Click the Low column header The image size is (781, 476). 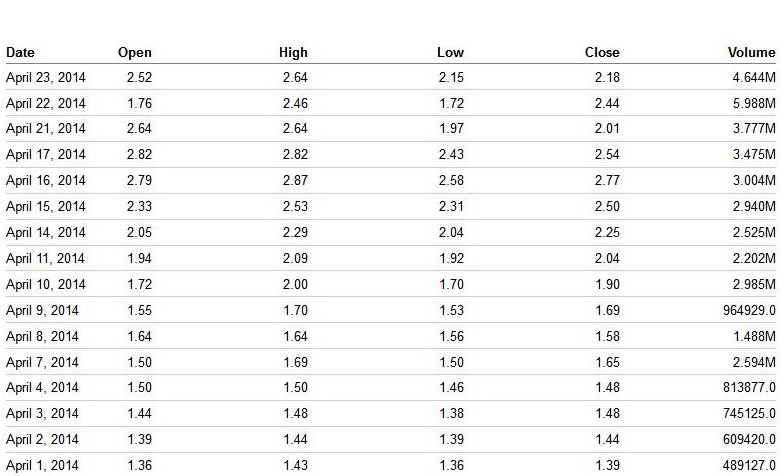tap(450, 52)
